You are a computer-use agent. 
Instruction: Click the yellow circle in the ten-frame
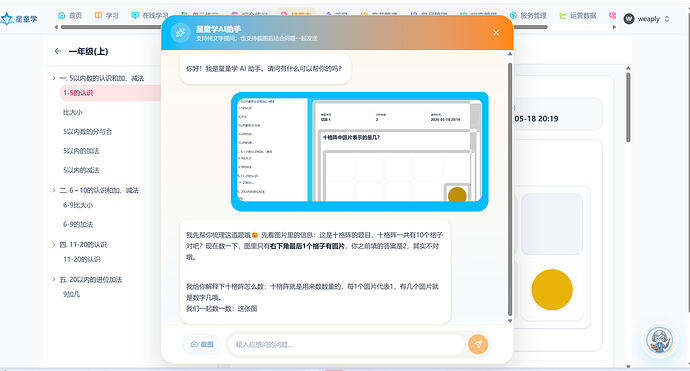(x=552, y=290)
